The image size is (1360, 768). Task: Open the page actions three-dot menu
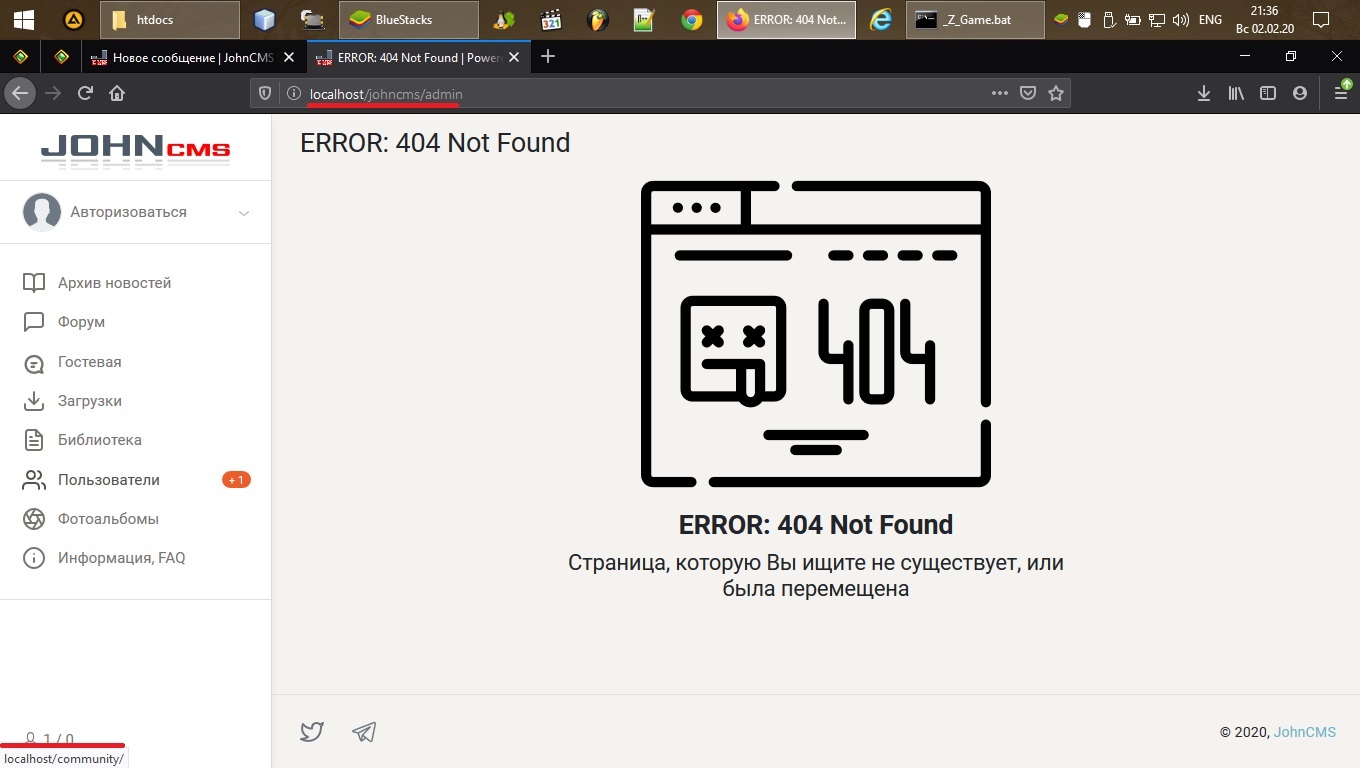click(x=1000, y=93)
